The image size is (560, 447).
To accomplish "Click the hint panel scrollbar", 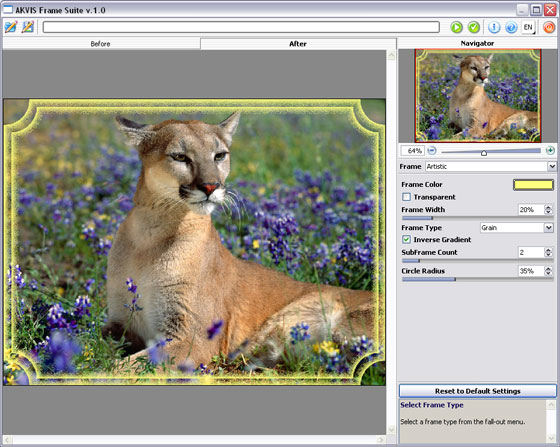I will tap(551, 421).
